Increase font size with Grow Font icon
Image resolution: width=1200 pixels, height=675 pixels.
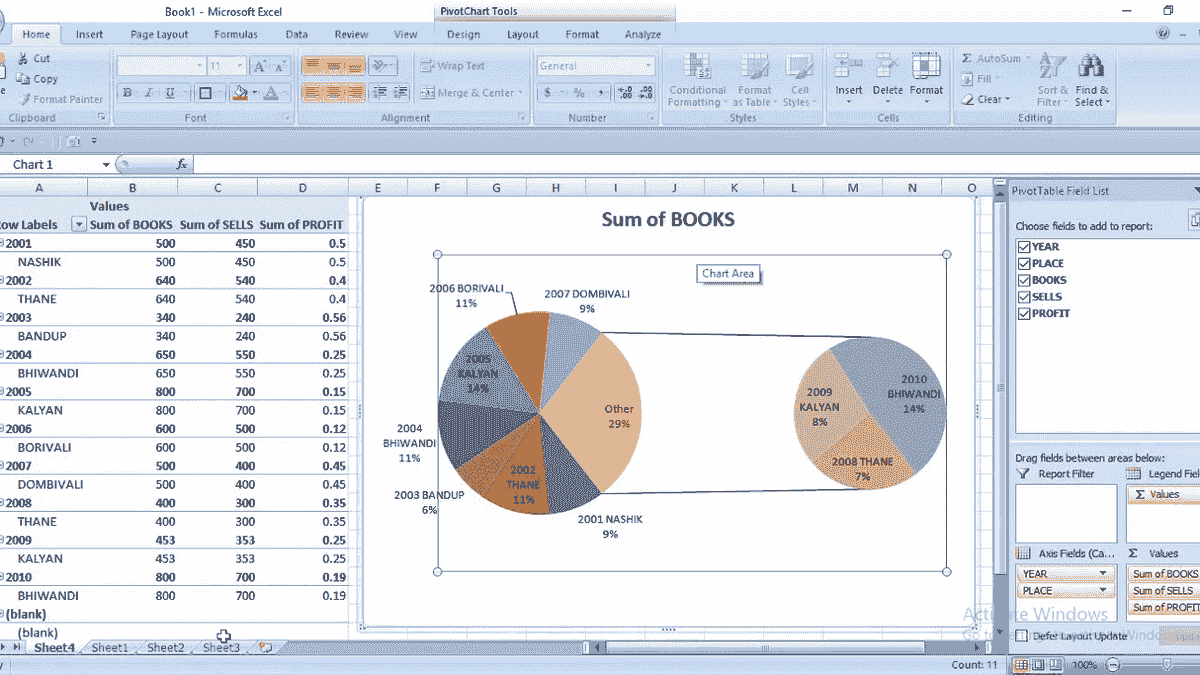pyautogui.click(x=259, y=66)
